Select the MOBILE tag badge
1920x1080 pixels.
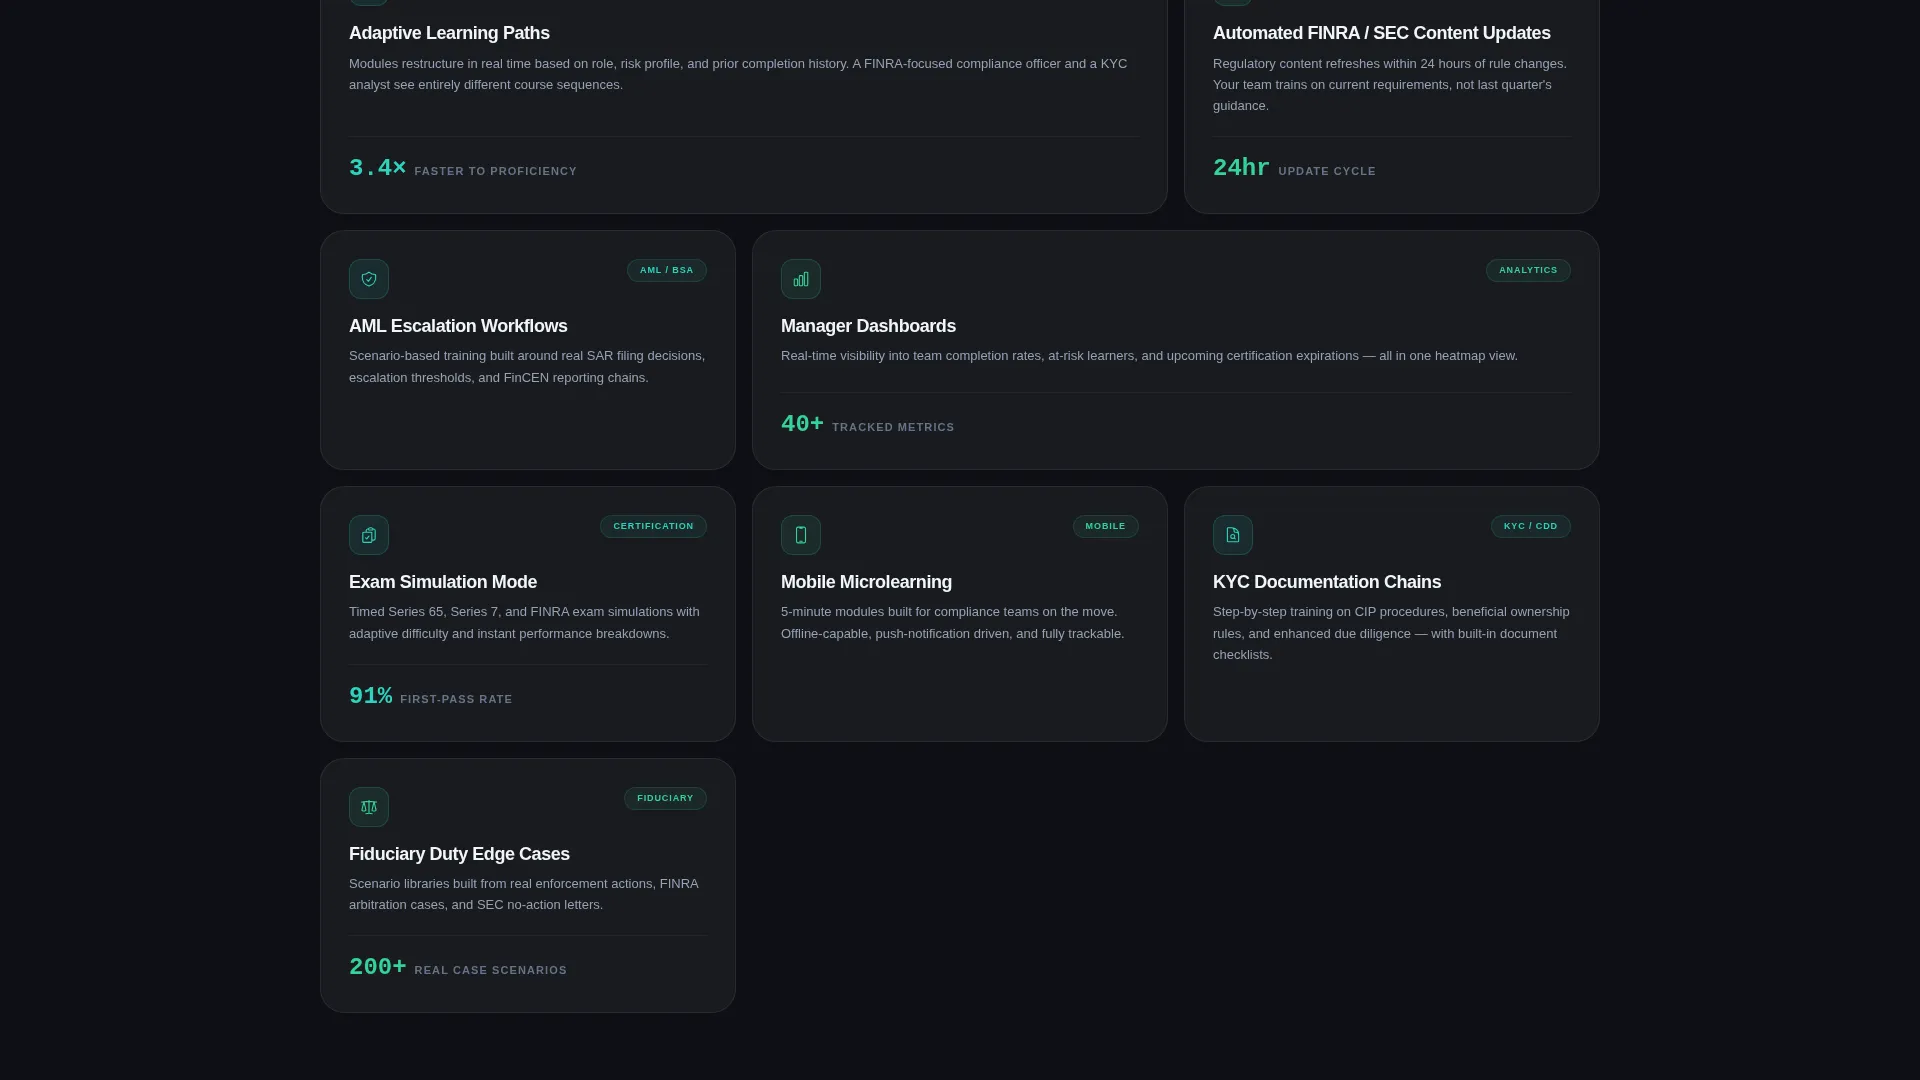click(1105, 527)
